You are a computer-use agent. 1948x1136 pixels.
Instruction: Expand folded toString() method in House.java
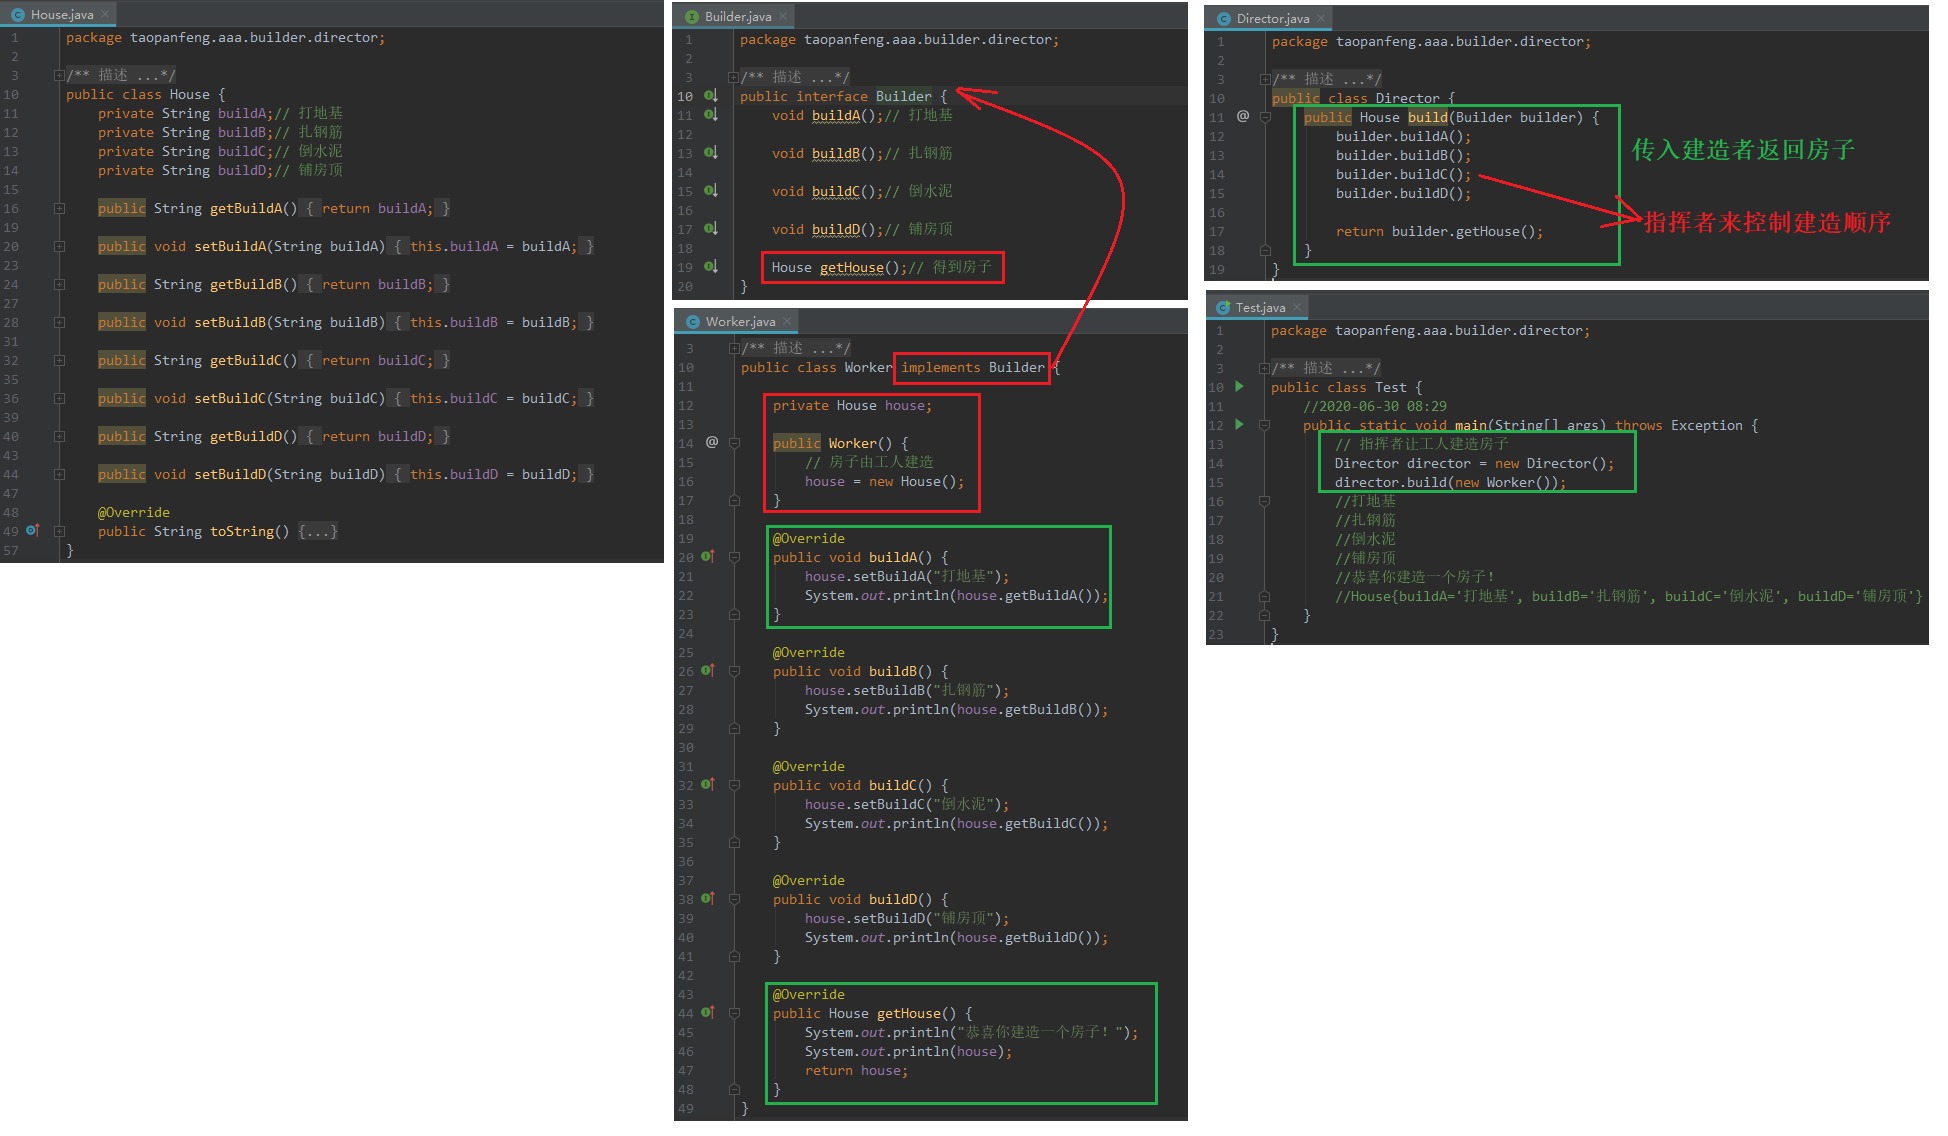click(x=59, y=531)
